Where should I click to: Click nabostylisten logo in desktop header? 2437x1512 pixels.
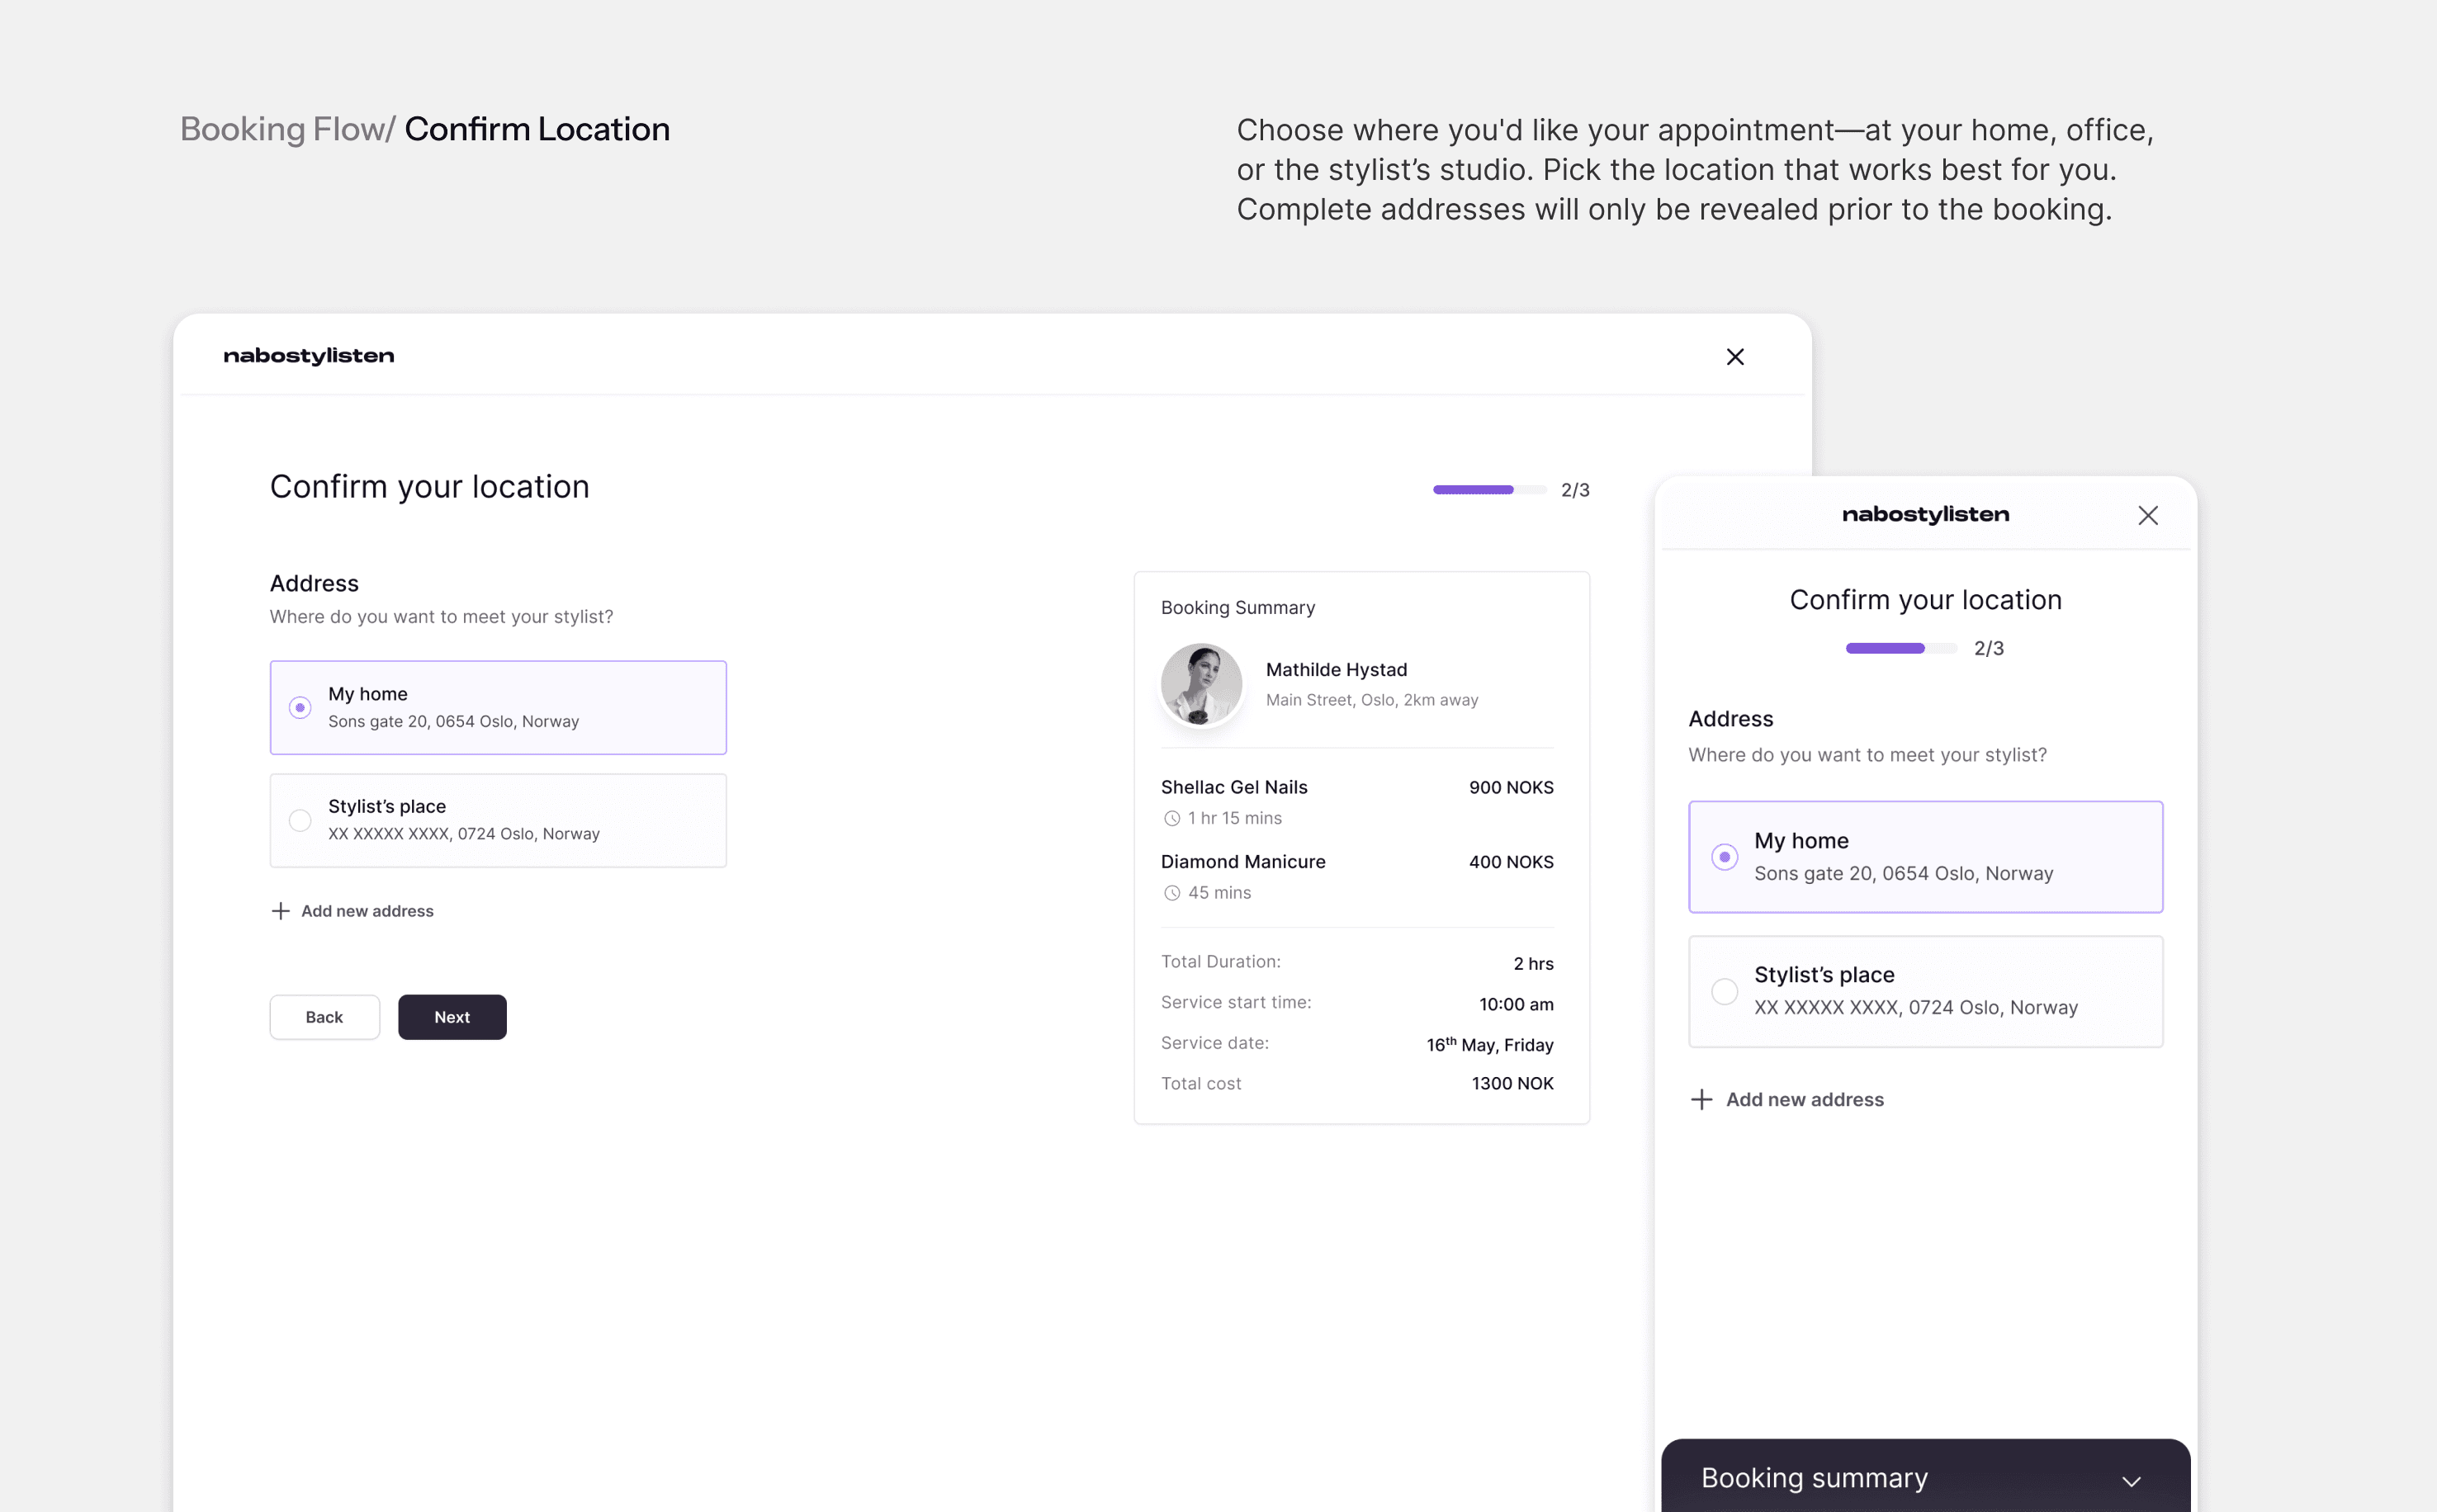pyautogui.click(x=308, y=356)
